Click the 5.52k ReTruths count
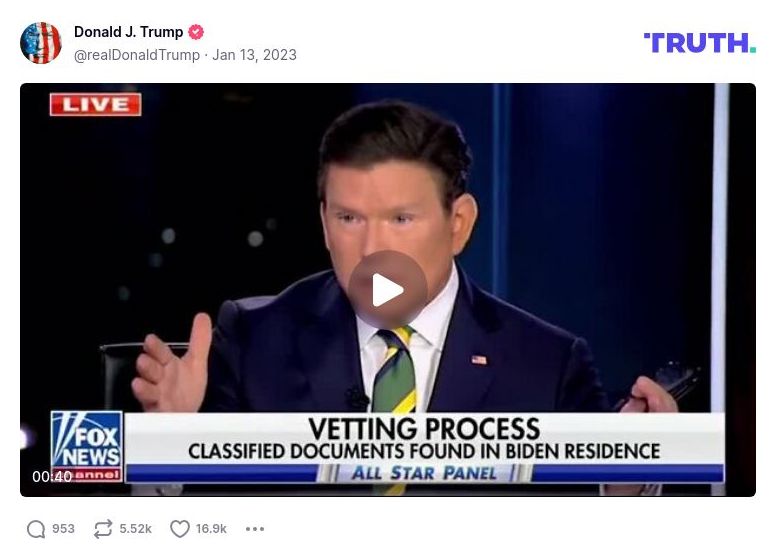Image resolution: width=777 pixels, height=559 pixels. pos(135,529)
